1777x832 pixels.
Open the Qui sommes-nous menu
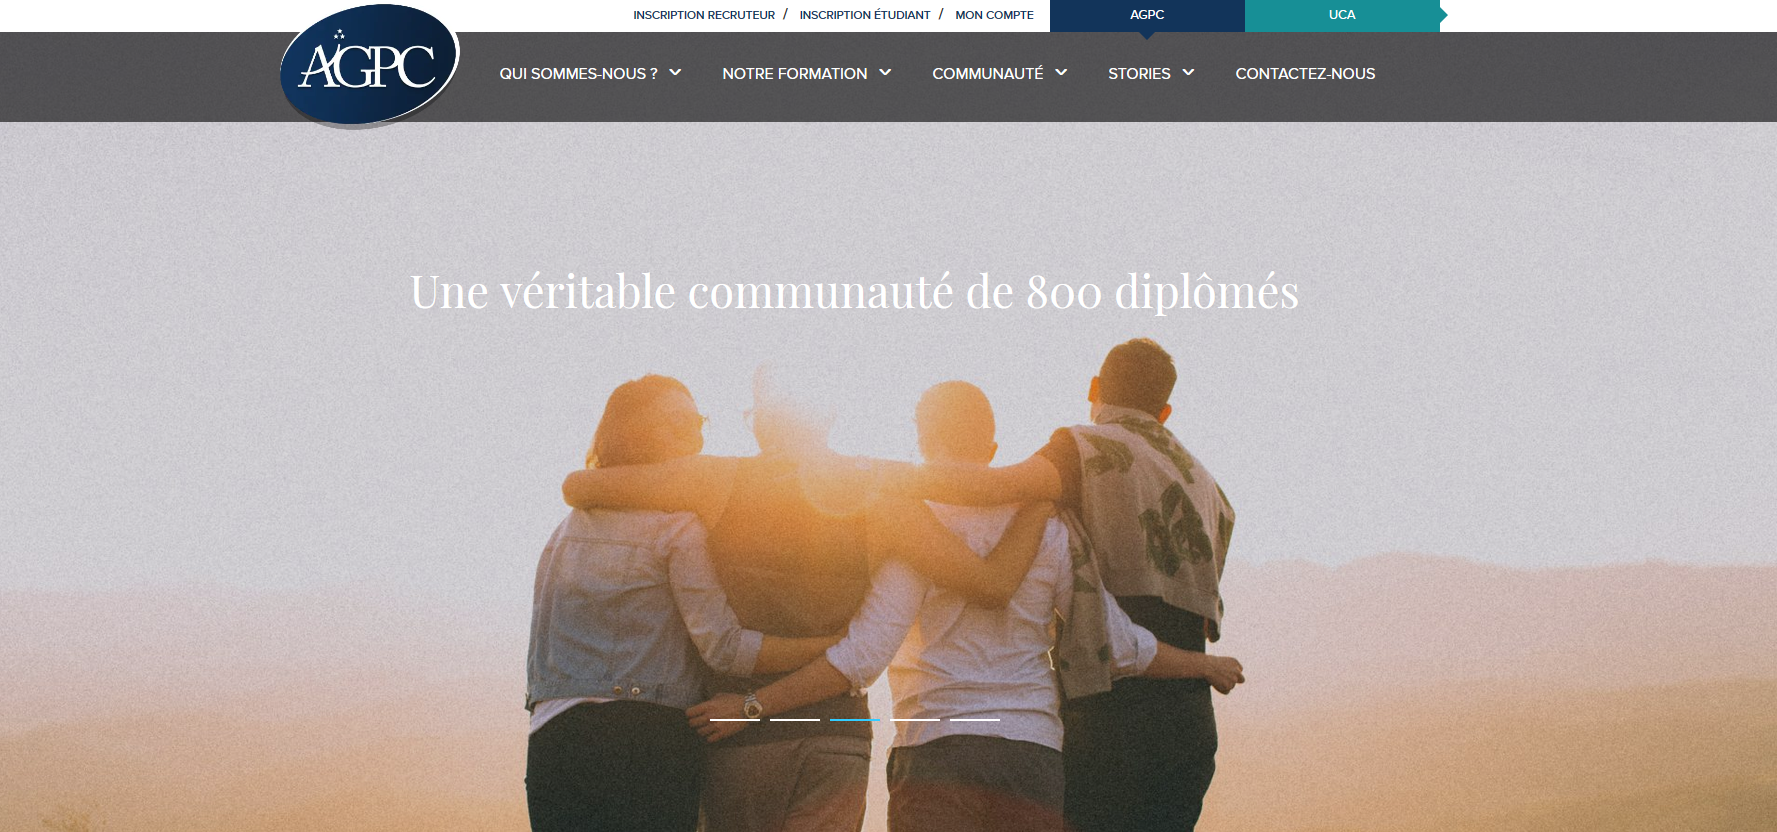click(x=578, y=73)
